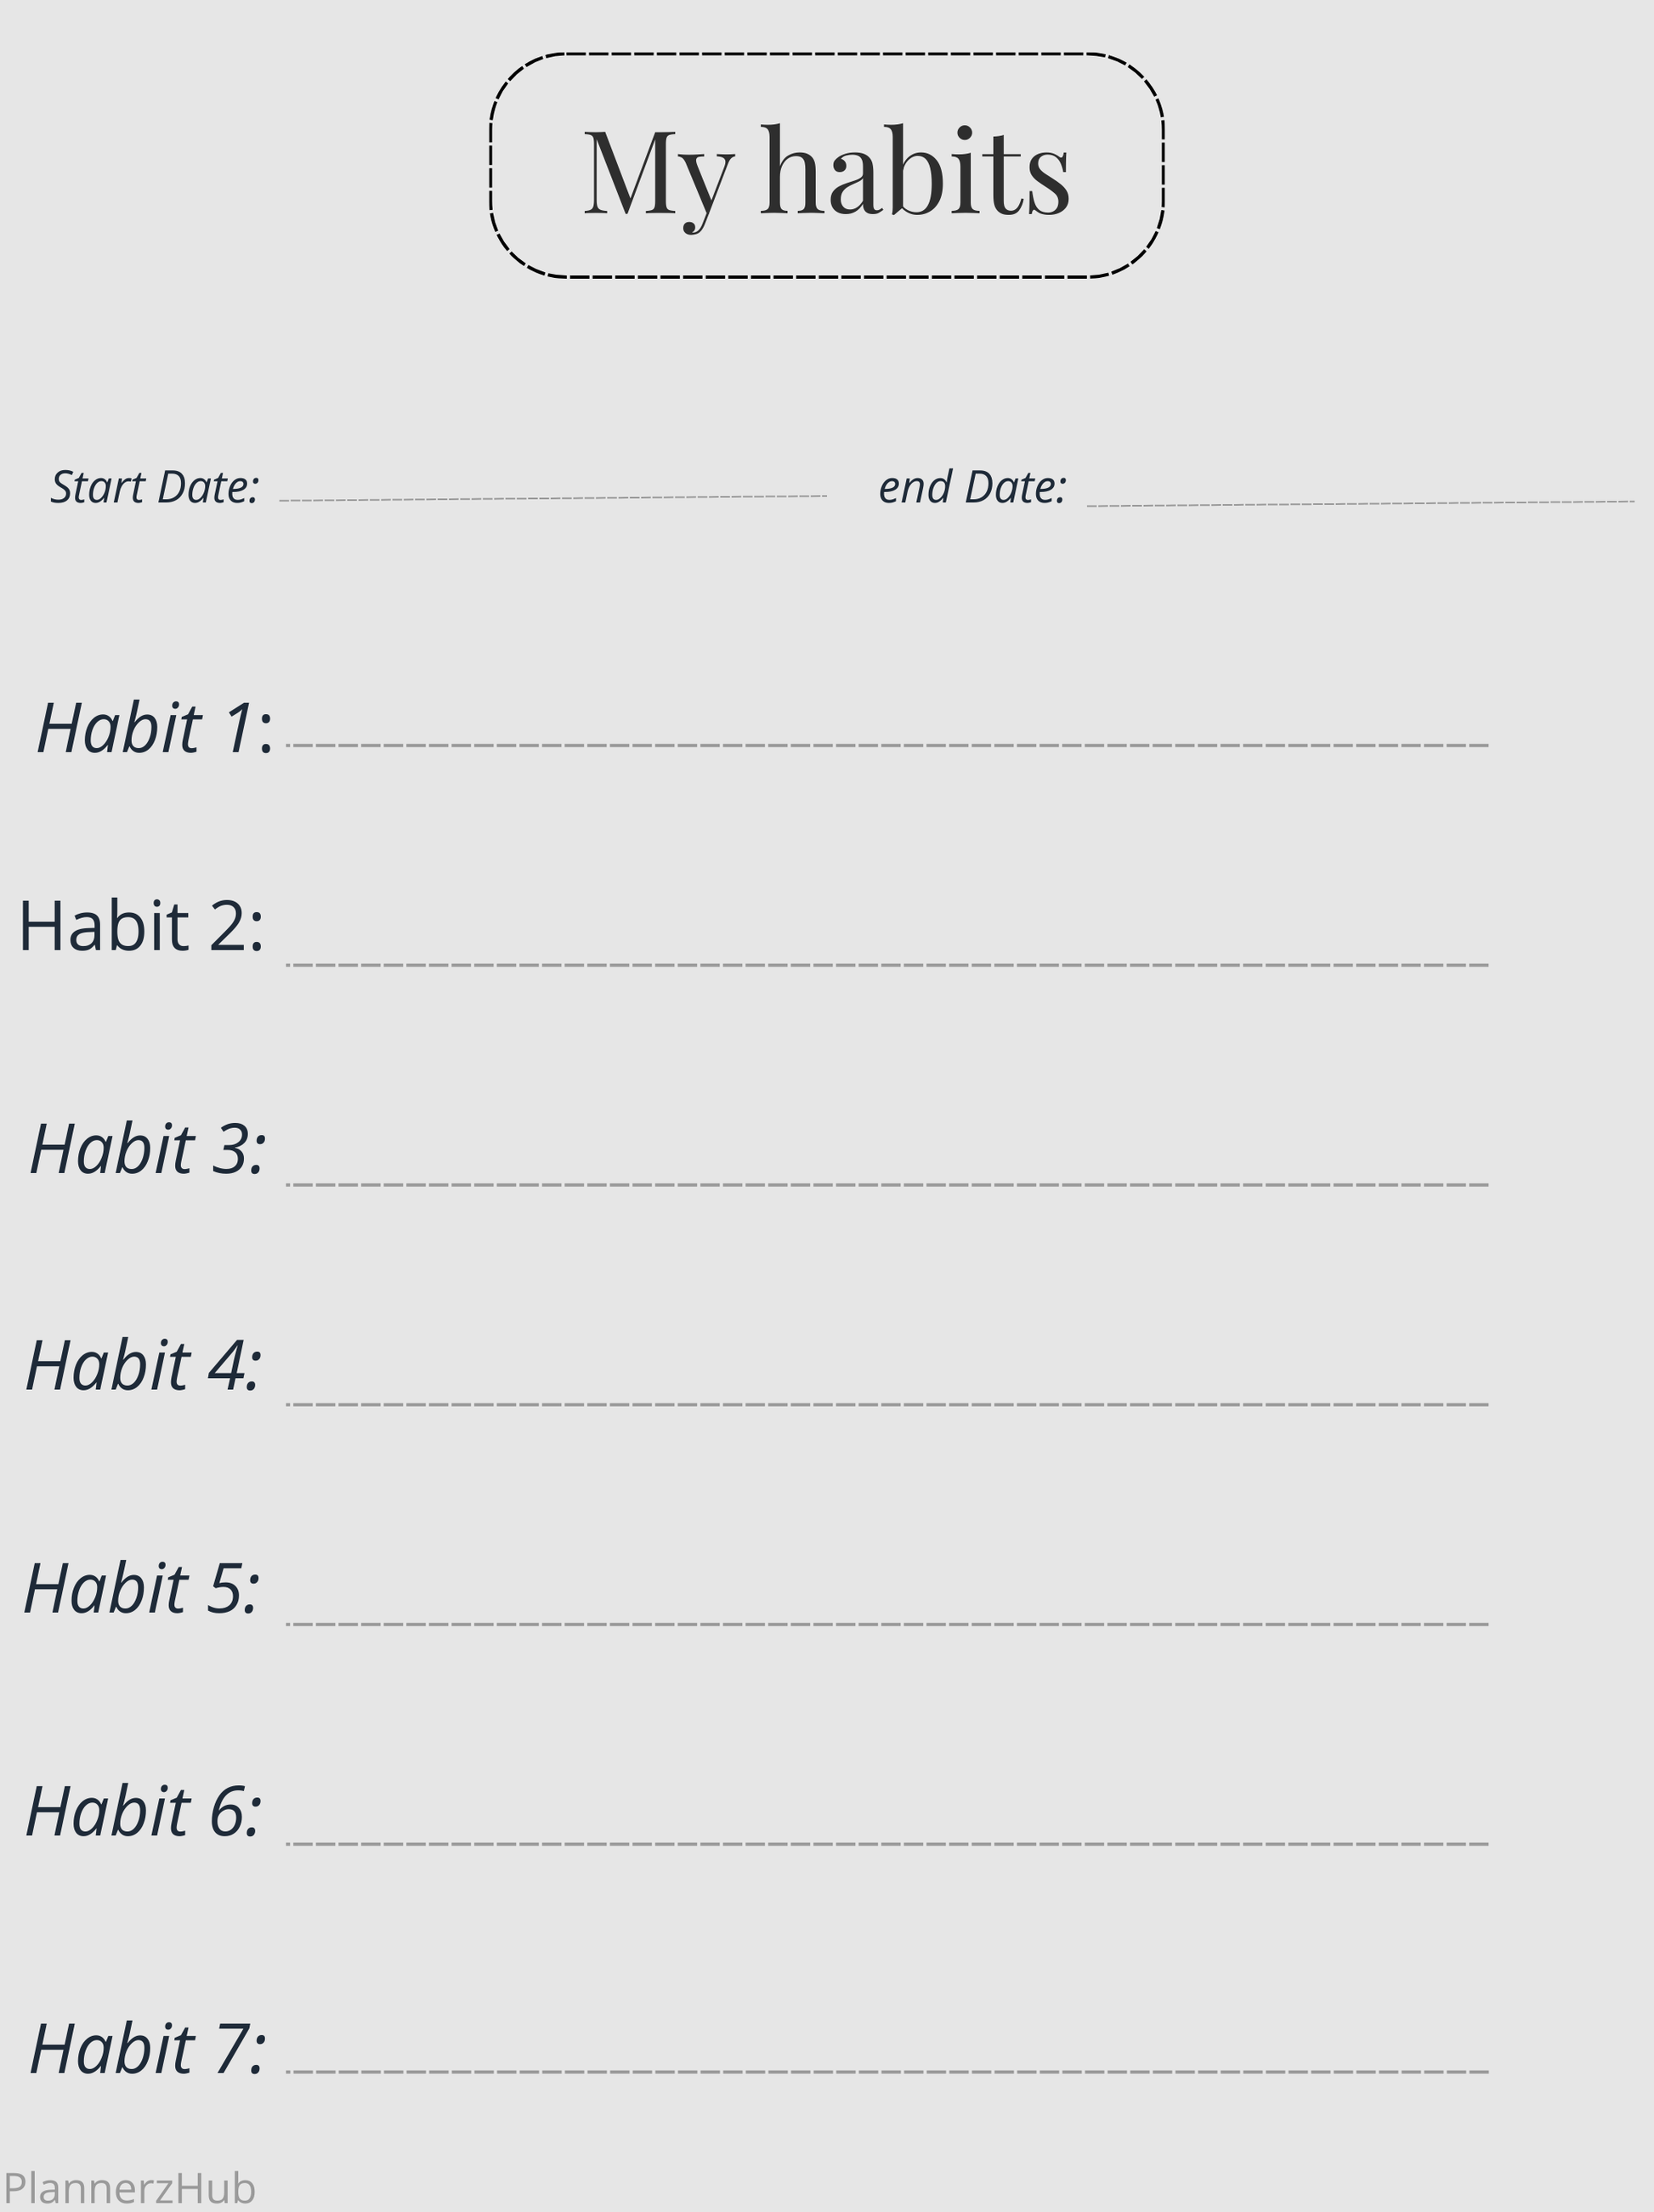Click the "Habit 2:" label
The height and width of the screenshot is (2212, 1654).
(142, 926)
